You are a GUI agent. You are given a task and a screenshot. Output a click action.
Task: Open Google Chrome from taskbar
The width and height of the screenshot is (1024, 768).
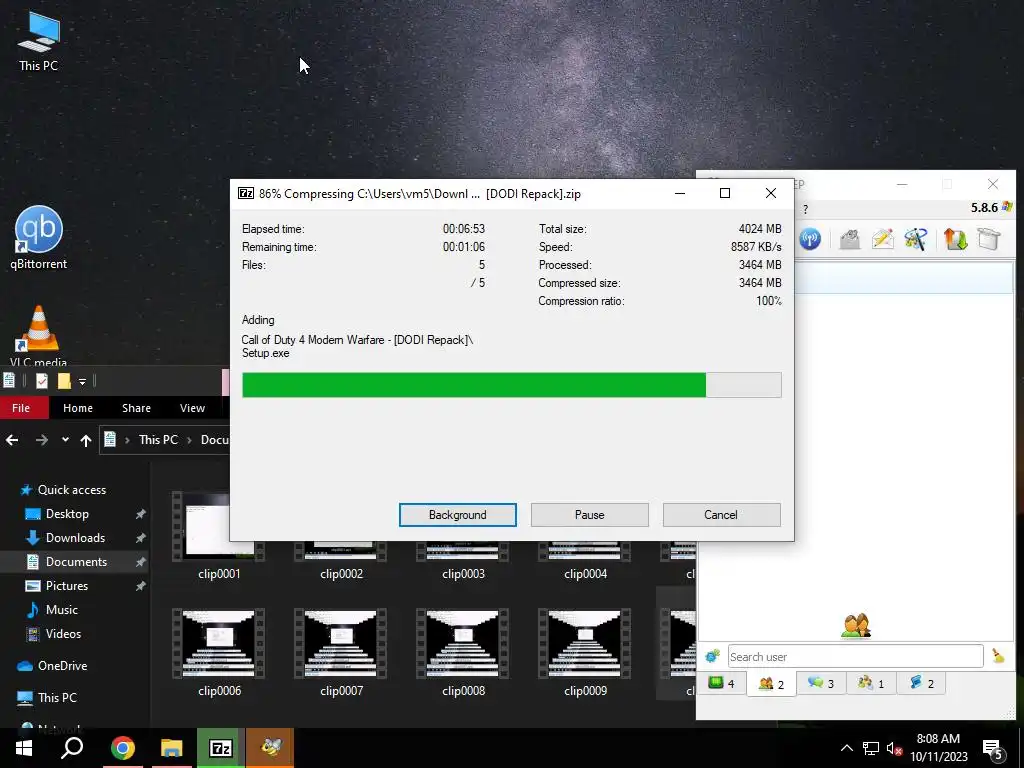[123, 748]
